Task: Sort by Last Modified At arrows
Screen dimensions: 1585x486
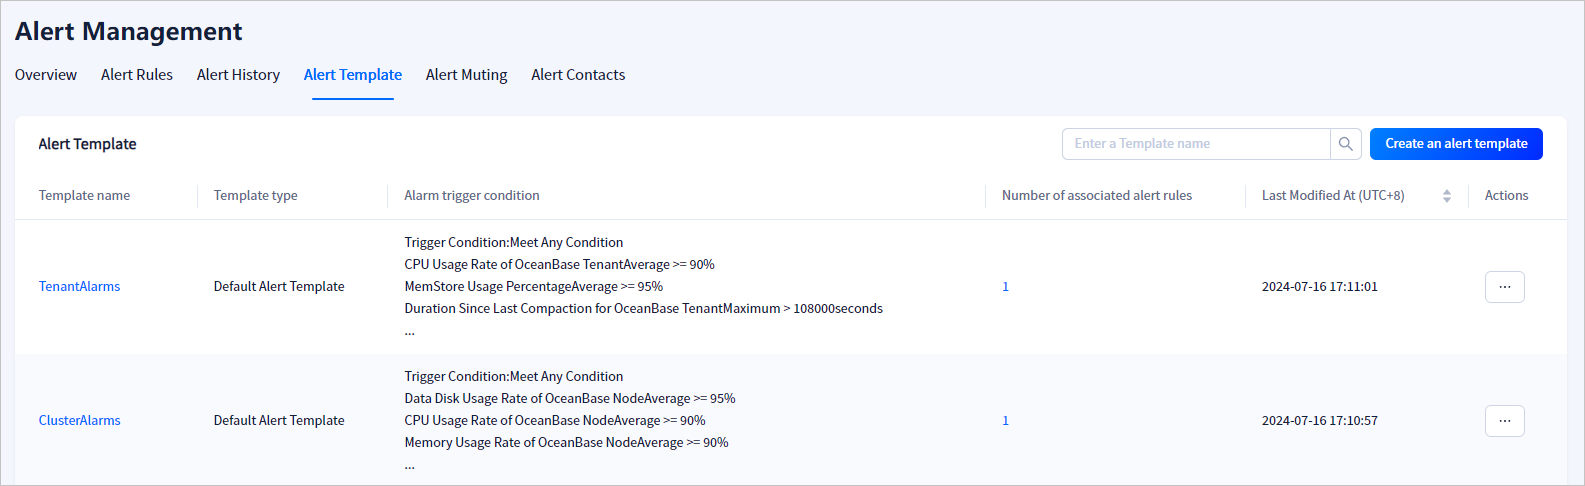Action: coord(1446,196)
